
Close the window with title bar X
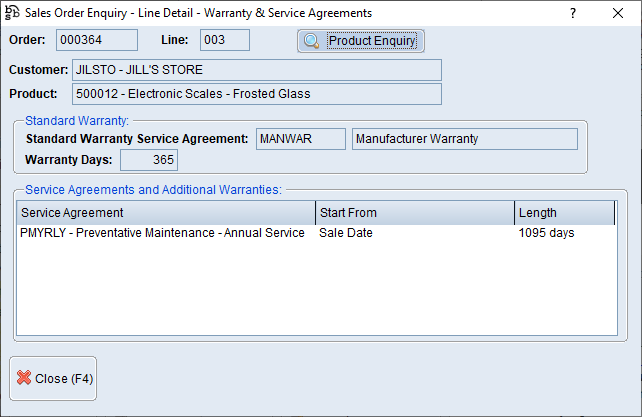[617, 13]
